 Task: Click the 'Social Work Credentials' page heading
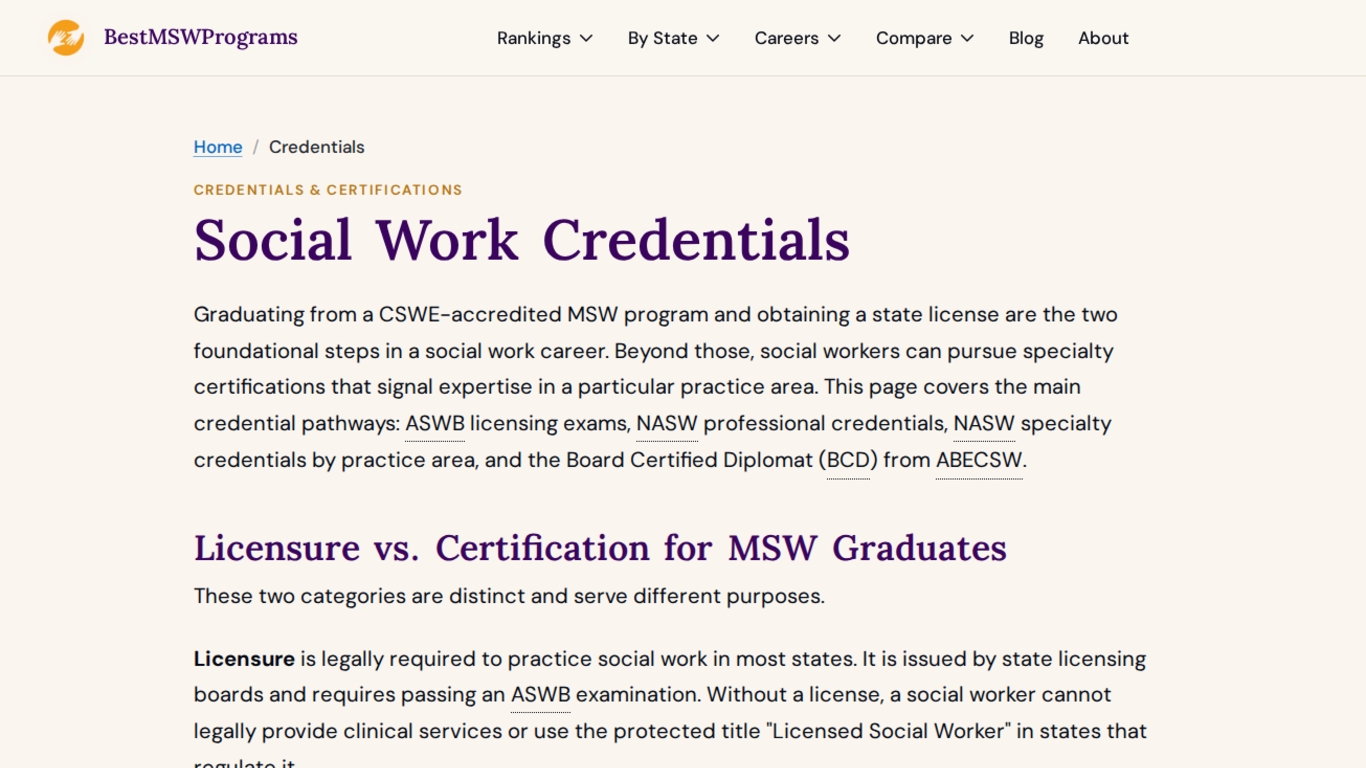[522, 240]
